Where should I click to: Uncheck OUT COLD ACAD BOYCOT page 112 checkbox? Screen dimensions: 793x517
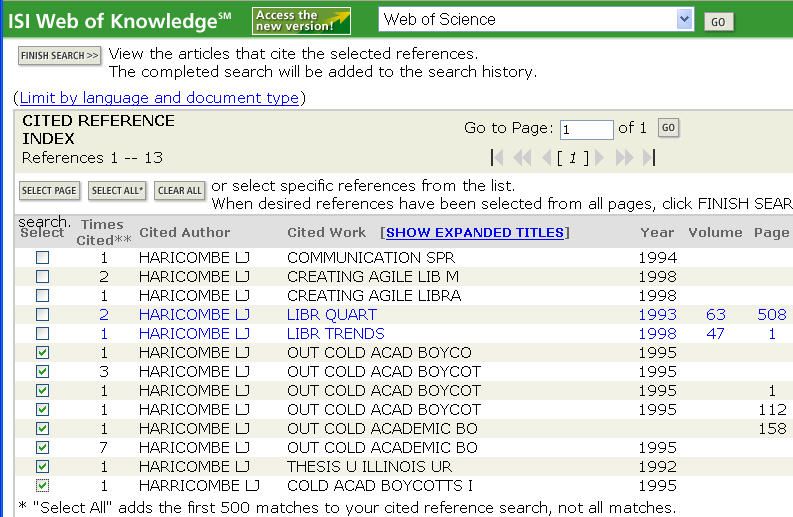(42, 409)
